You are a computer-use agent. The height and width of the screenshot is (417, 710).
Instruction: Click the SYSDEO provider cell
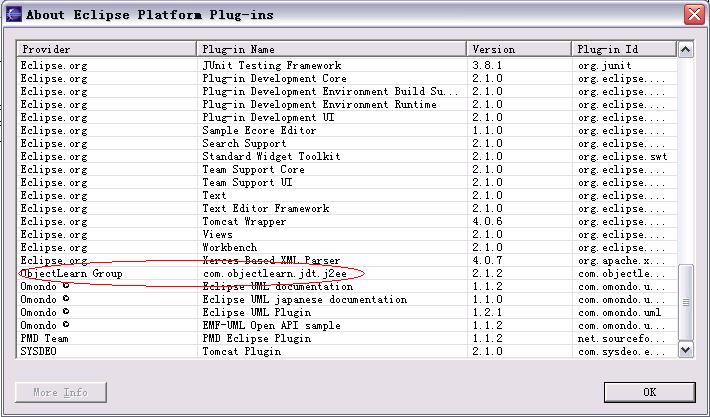pyautogui.click(x=38, y=351)
